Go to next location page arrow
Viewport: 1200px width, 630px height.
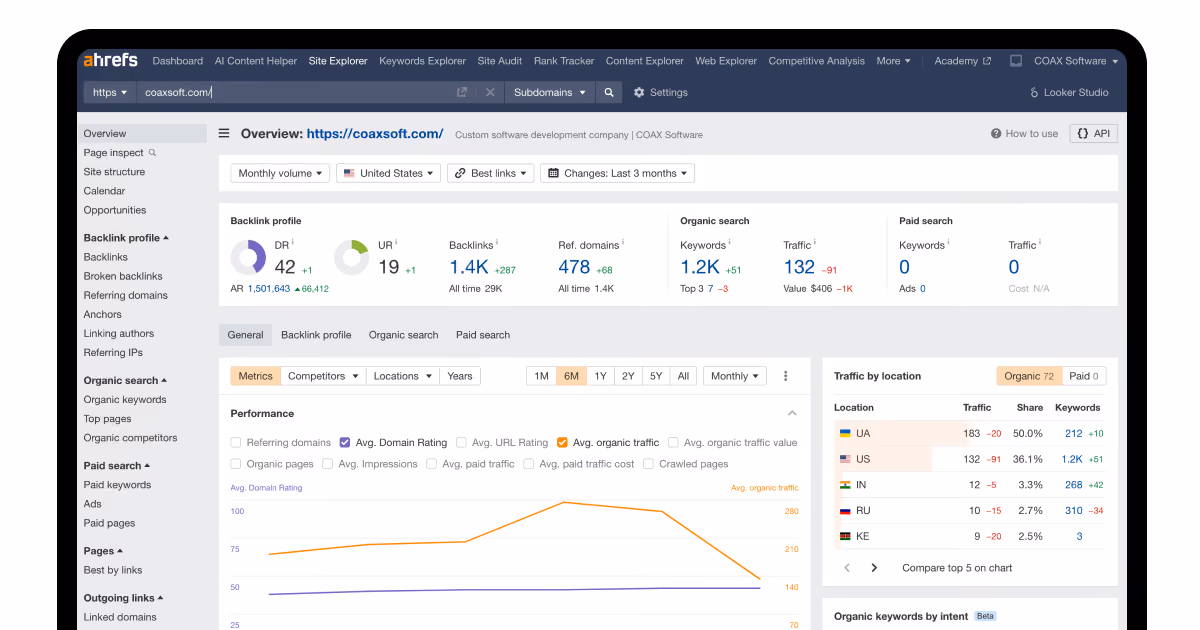click(x=874, y=568)
